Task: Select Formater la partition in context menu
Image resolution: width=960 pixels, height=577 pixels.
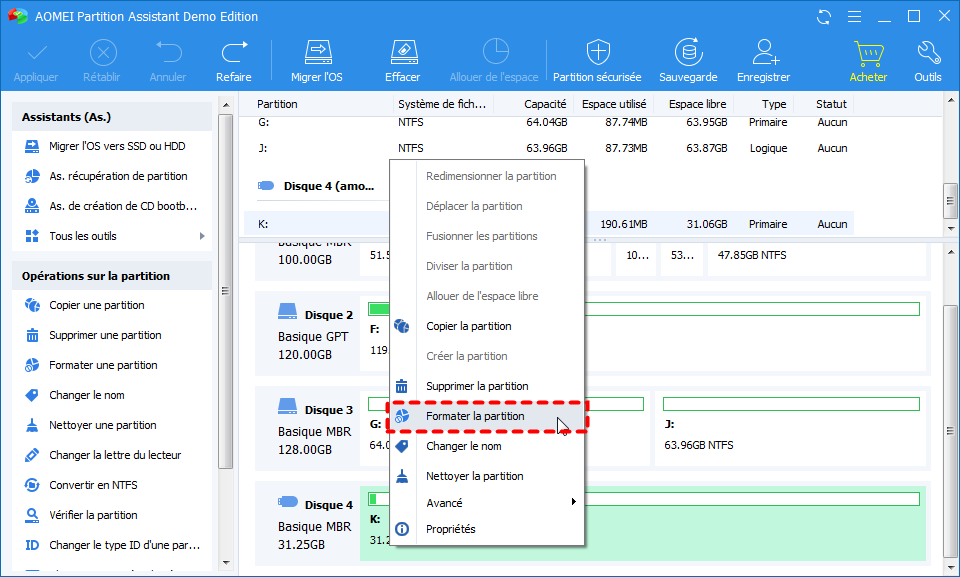Action: [x=475, y=416]
